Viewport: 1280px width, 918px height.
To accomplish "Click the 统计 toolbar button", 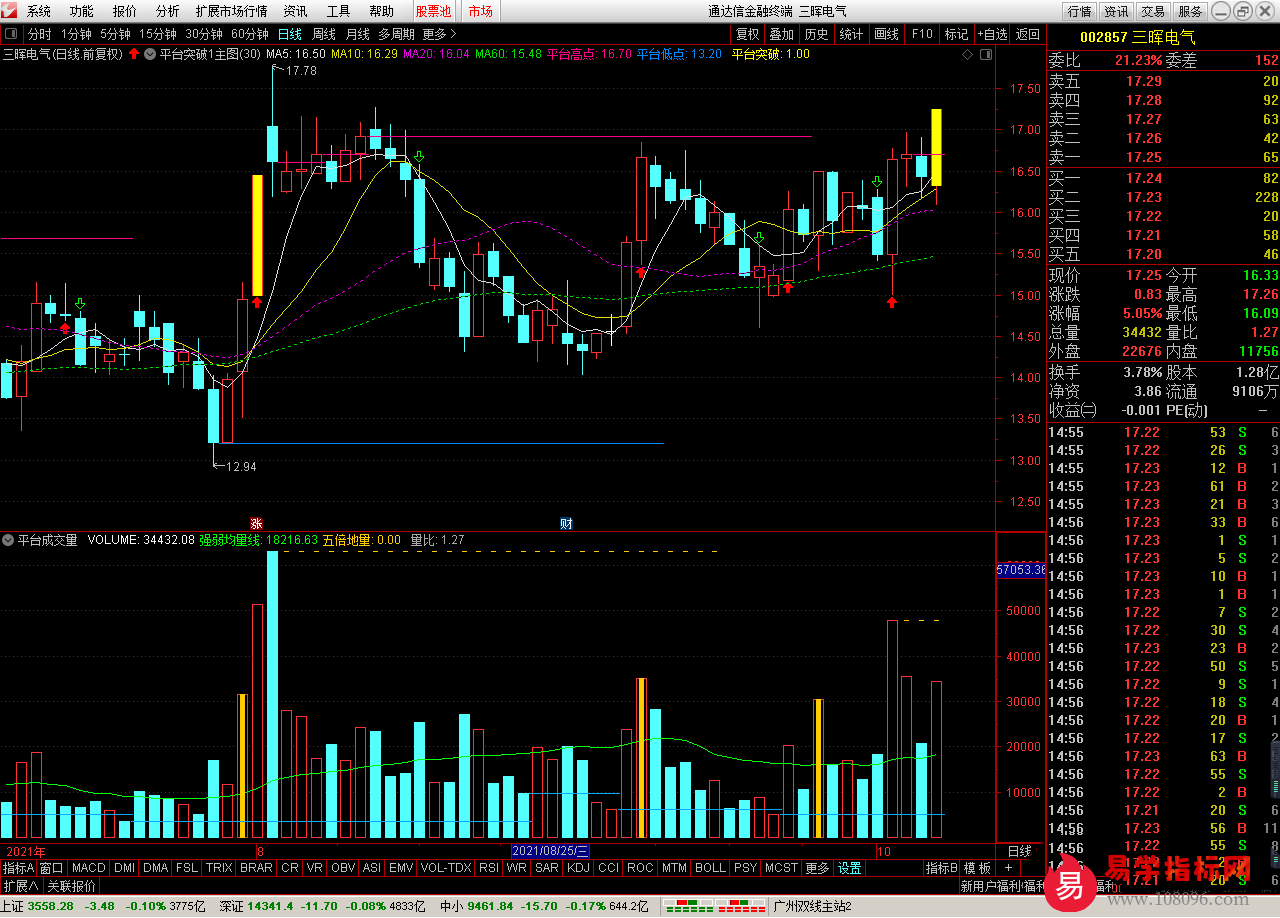I will coord(851,34).
